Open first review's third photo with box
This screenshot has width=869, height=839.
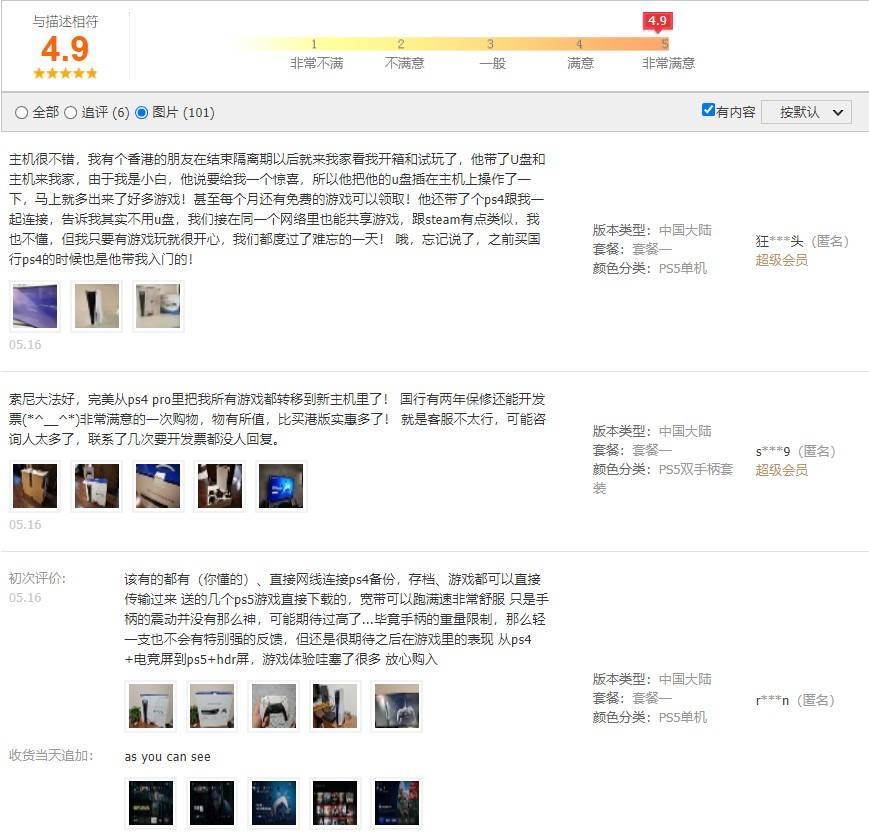coord(158,306)
